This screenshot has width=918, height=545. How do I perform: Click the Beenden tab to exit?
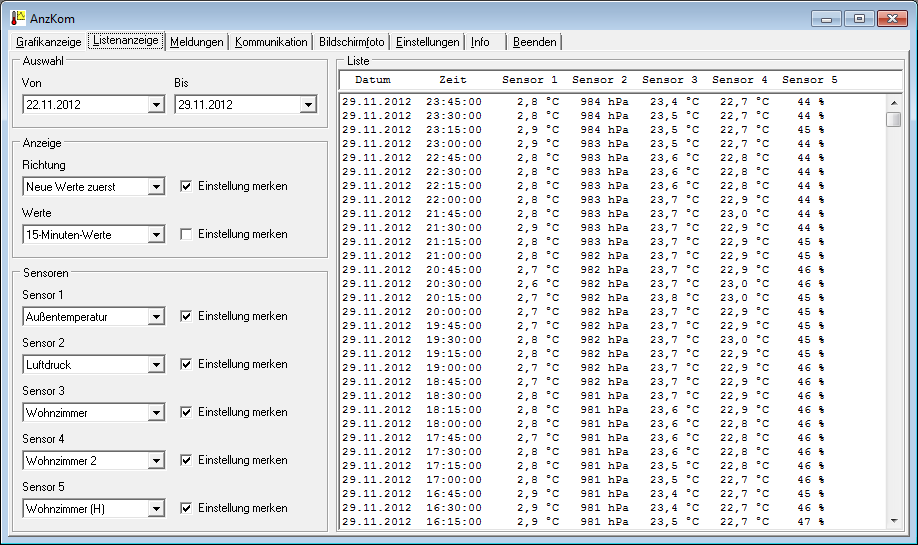pyautogui.click(x=535, y=42)
